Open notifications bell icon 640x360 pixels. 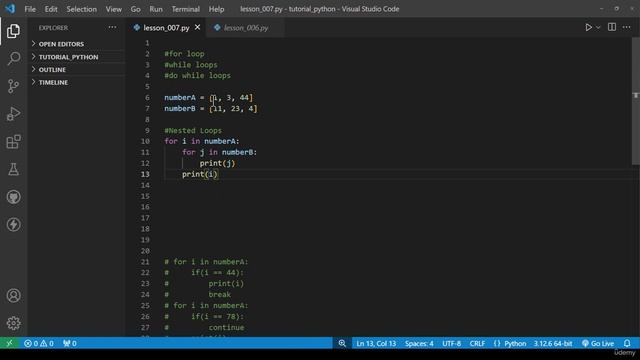pos(627,343)
